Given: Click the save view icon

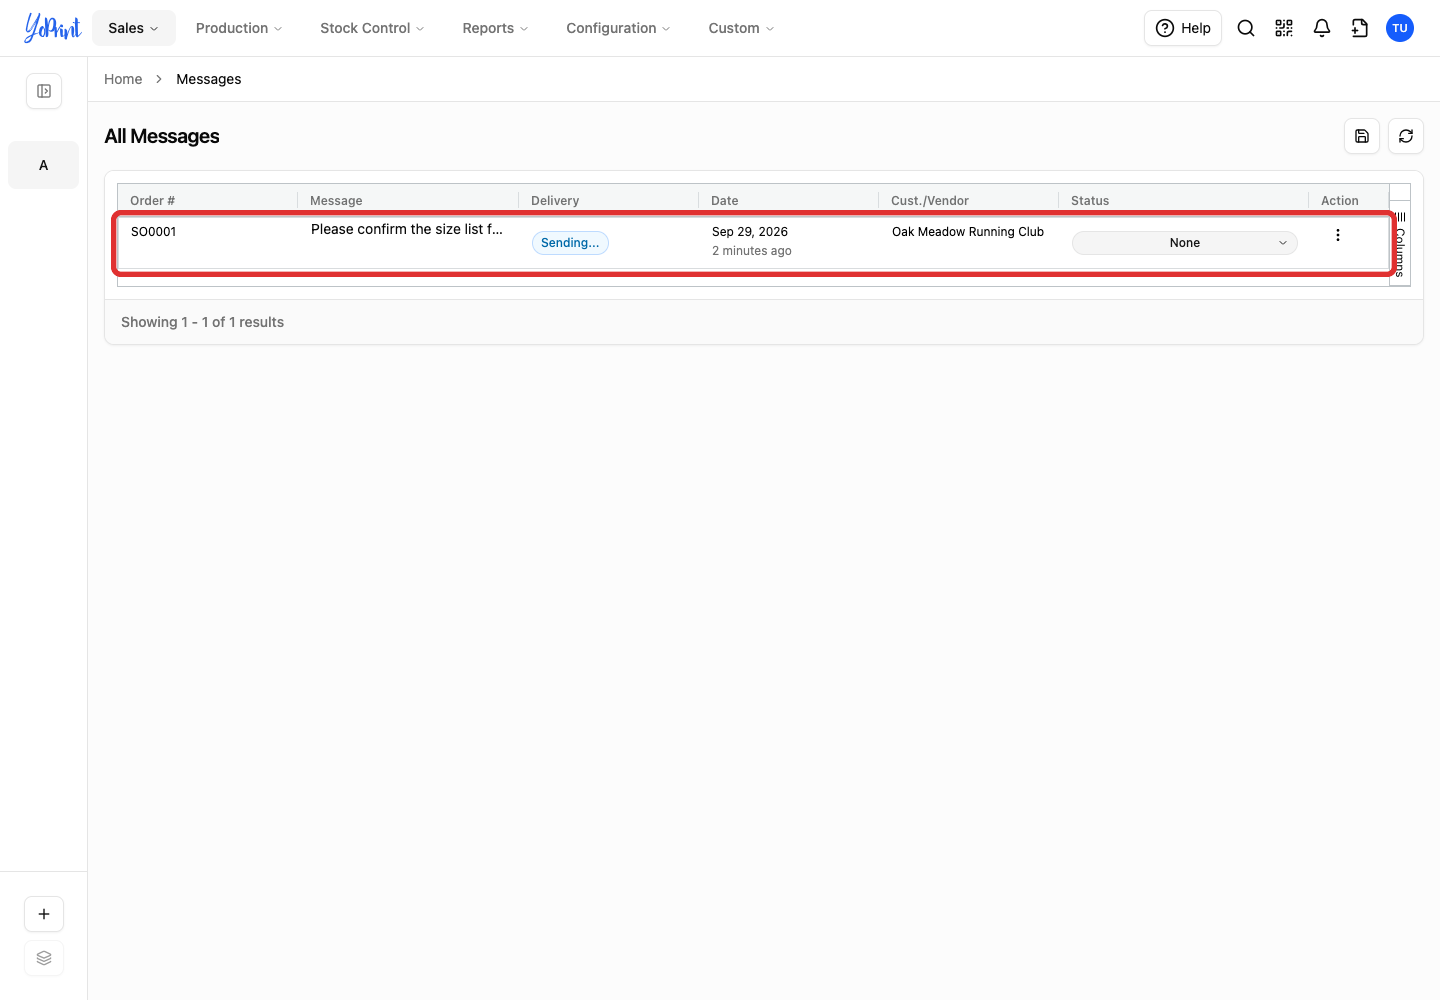Looking at the screenshot, I should (1362, 136).
